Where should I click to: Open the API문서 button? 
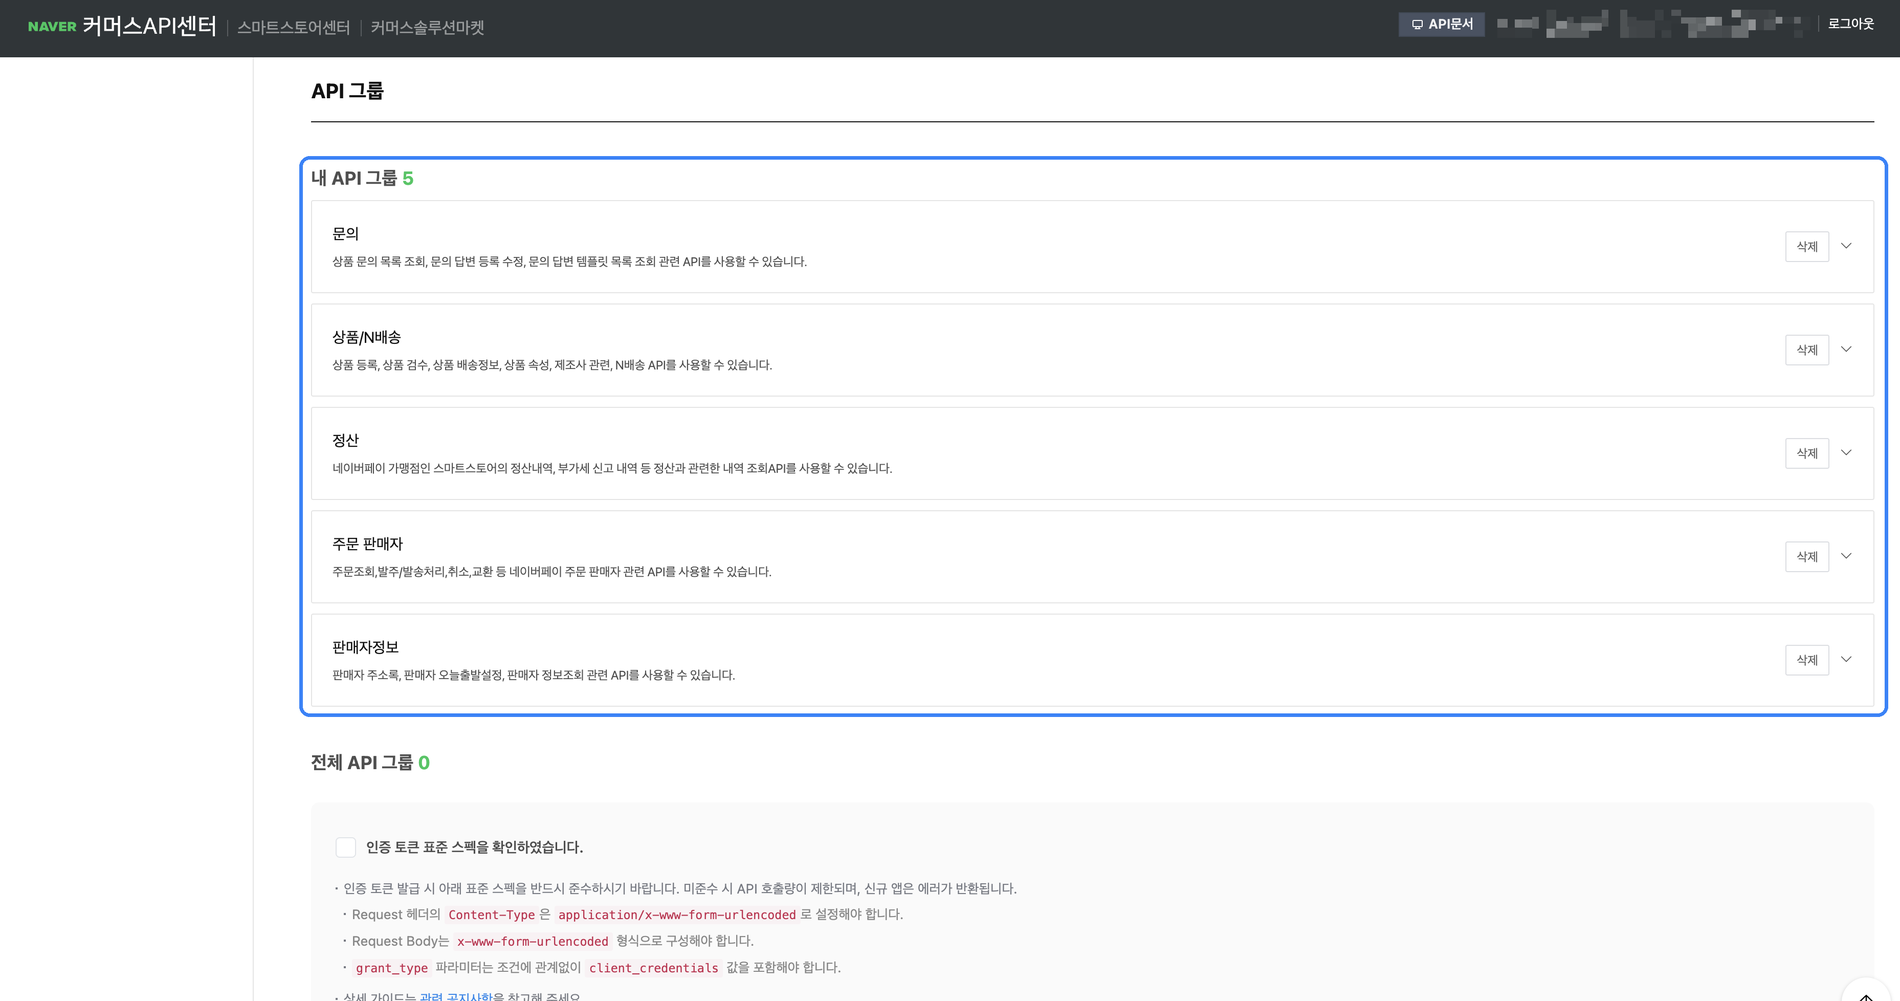click(1441, 24)
